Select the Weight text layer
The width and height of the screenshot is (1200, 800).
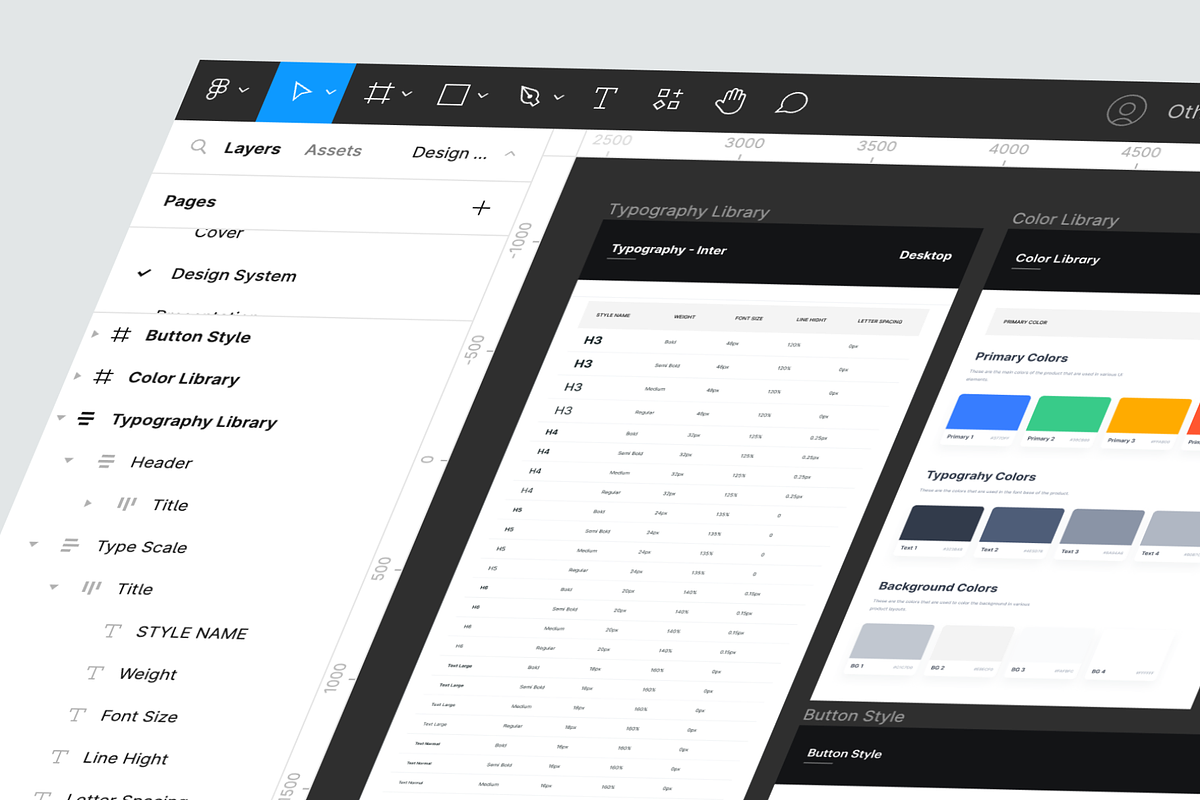pos(148,674)
